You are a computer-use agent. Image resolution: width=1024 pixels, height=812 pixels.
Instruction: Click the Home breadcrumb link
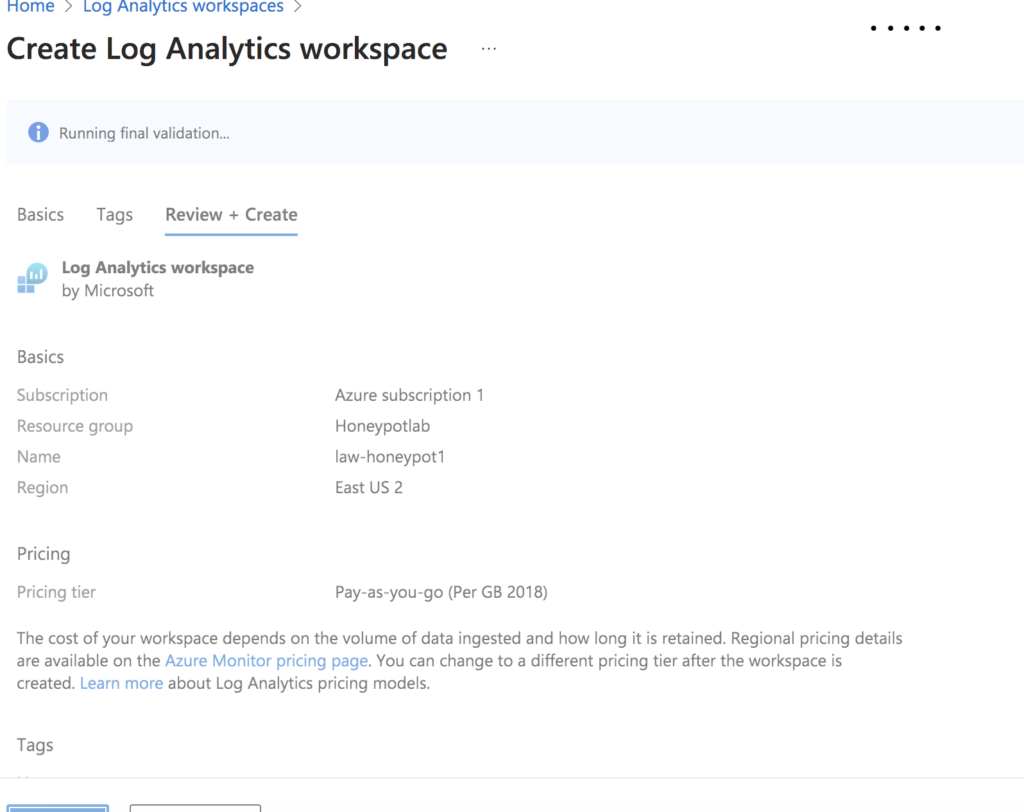click(x=31, y=7)
